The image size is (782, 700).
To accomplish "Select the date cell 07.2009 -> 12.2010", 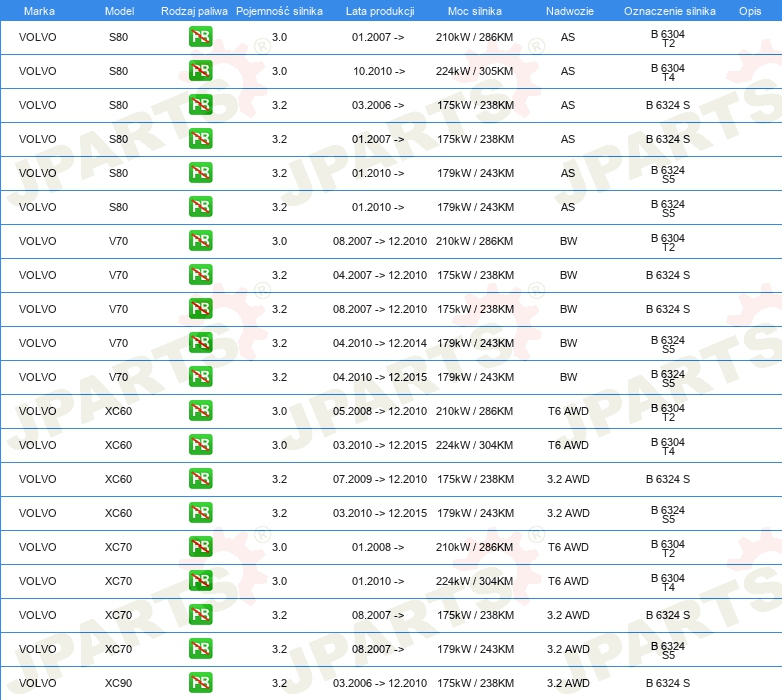I will pos(380,479).
